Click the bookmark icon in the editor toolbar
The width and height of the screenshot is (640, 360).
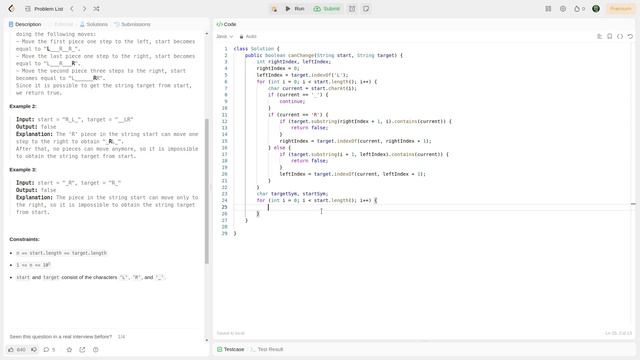(x=610, y=36)
